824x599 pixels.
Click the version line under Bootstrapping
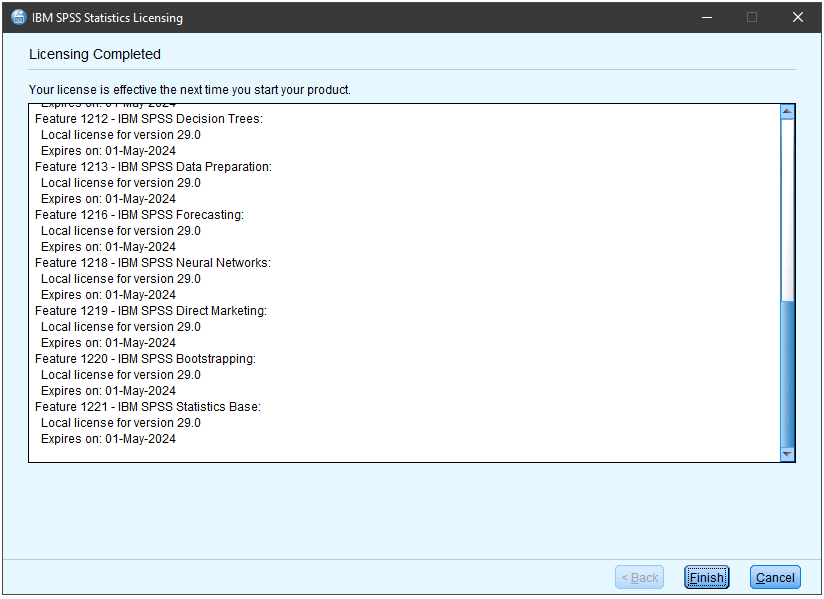[x=121, y=375]
